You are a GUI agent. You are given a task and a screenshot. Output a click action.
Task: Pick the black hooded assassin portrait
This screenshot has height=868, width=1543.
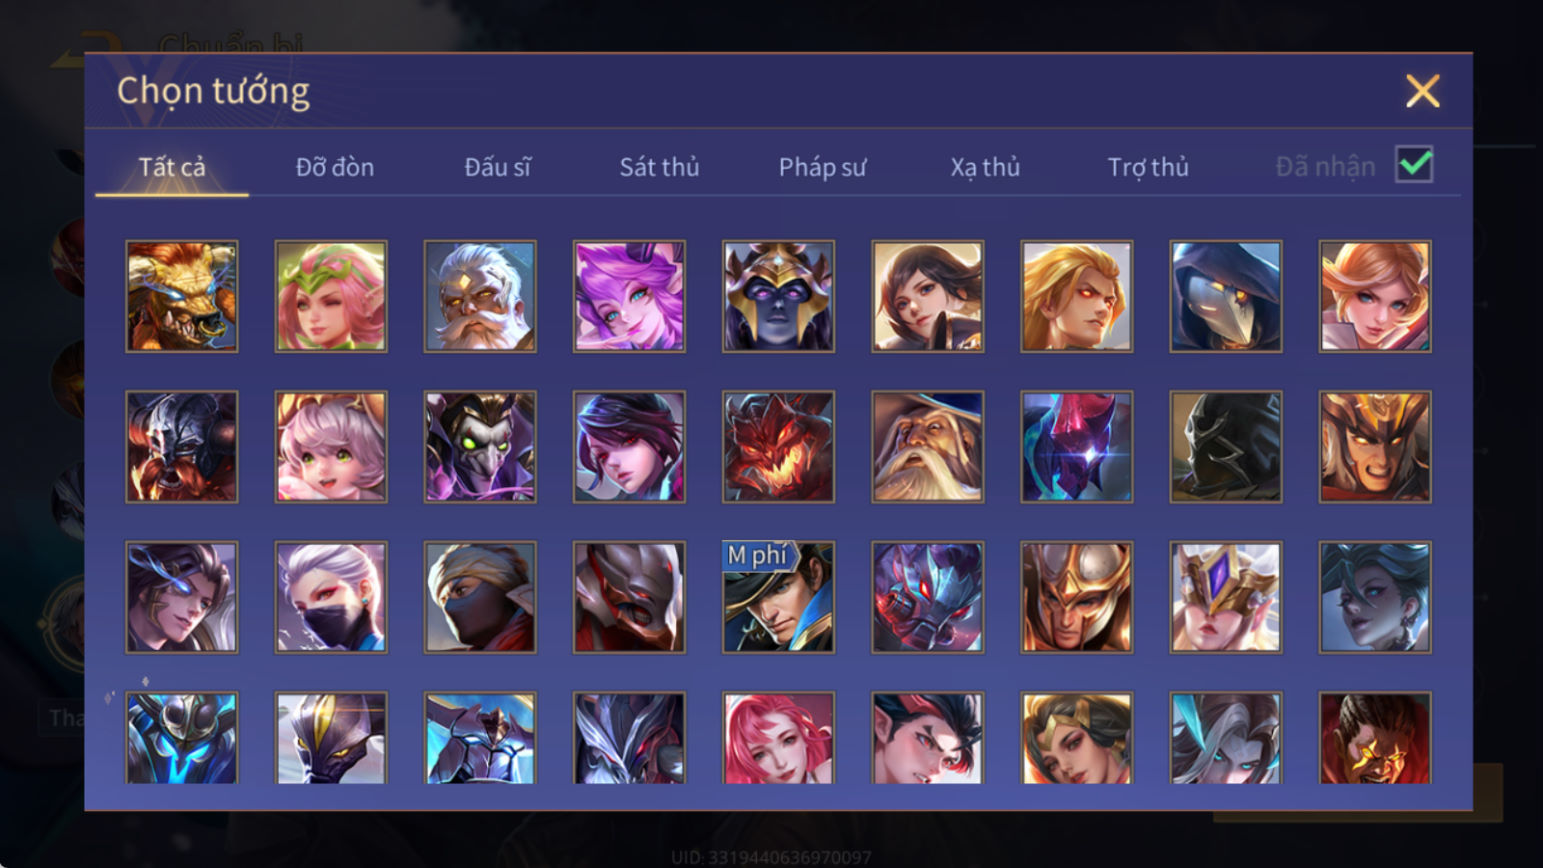[x=1226, y=447]
